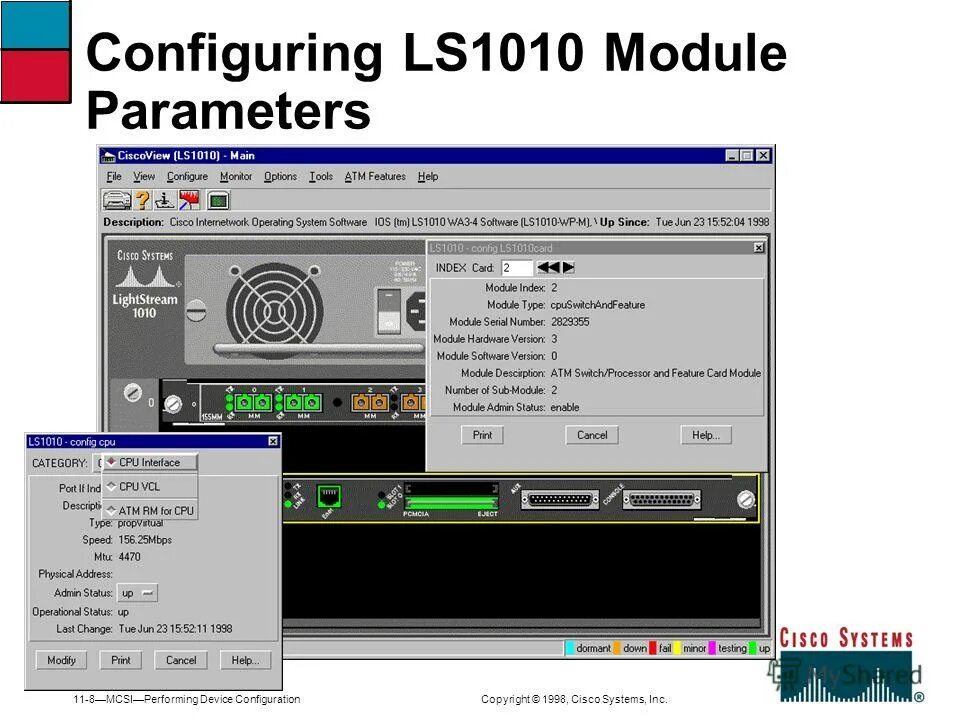Click the dormant status color swatch in the legend
Screen dimensions: 960x720
[571, 648]
